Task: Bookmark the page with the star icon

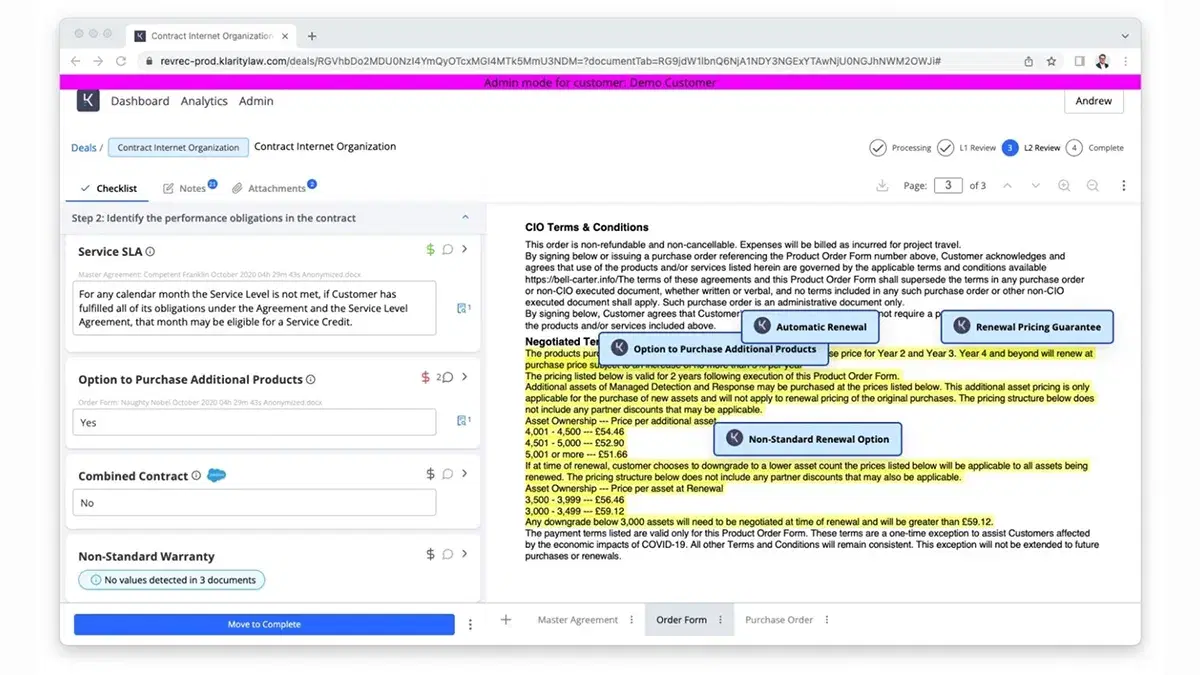Action: tap(1052, 61)
